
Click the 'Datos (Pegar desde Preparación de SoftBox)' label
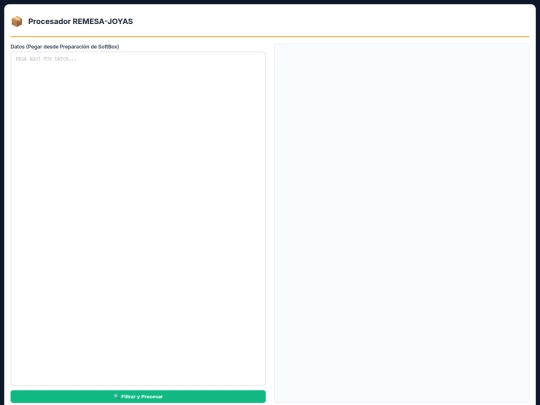point(65,46)
